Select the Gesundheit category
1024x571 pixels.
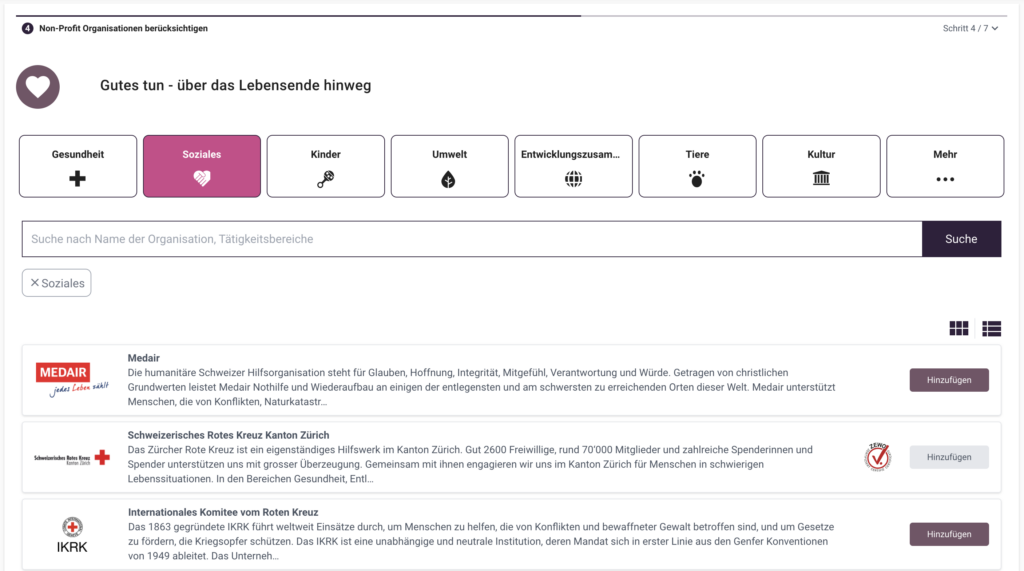[x=78, y=166]
